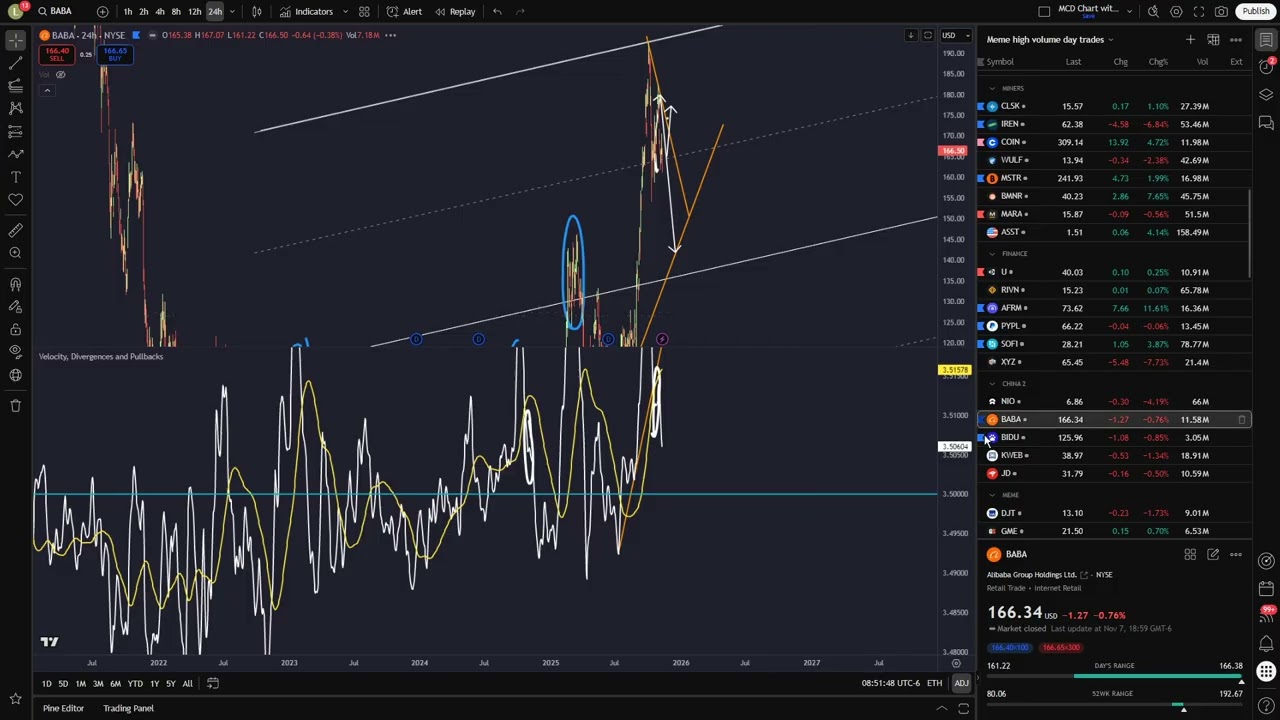Click the undo arrow
Image resolution: width=1280 pixels, height=720 pixels.
(497, 11)
